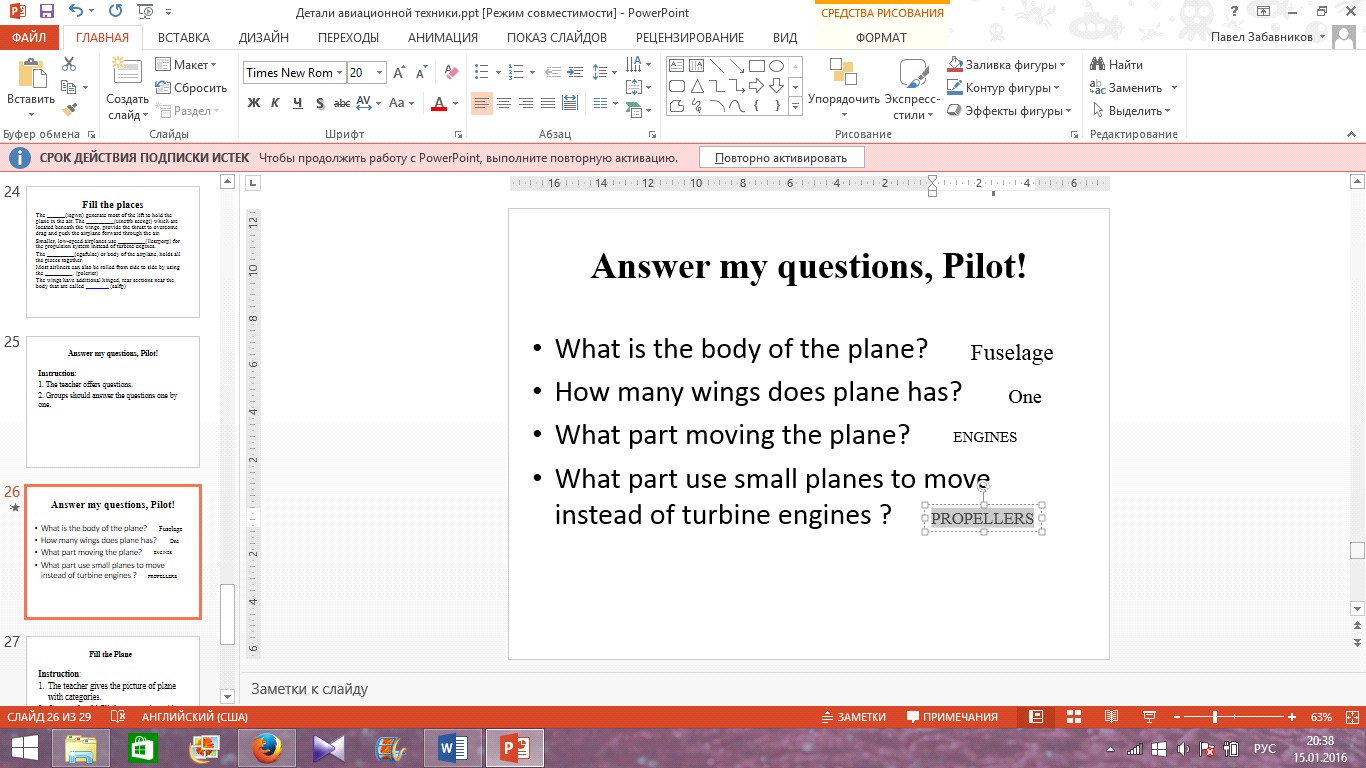
Task: Click the Clear All Formatting eraser icon
Action: click(451, 73)
